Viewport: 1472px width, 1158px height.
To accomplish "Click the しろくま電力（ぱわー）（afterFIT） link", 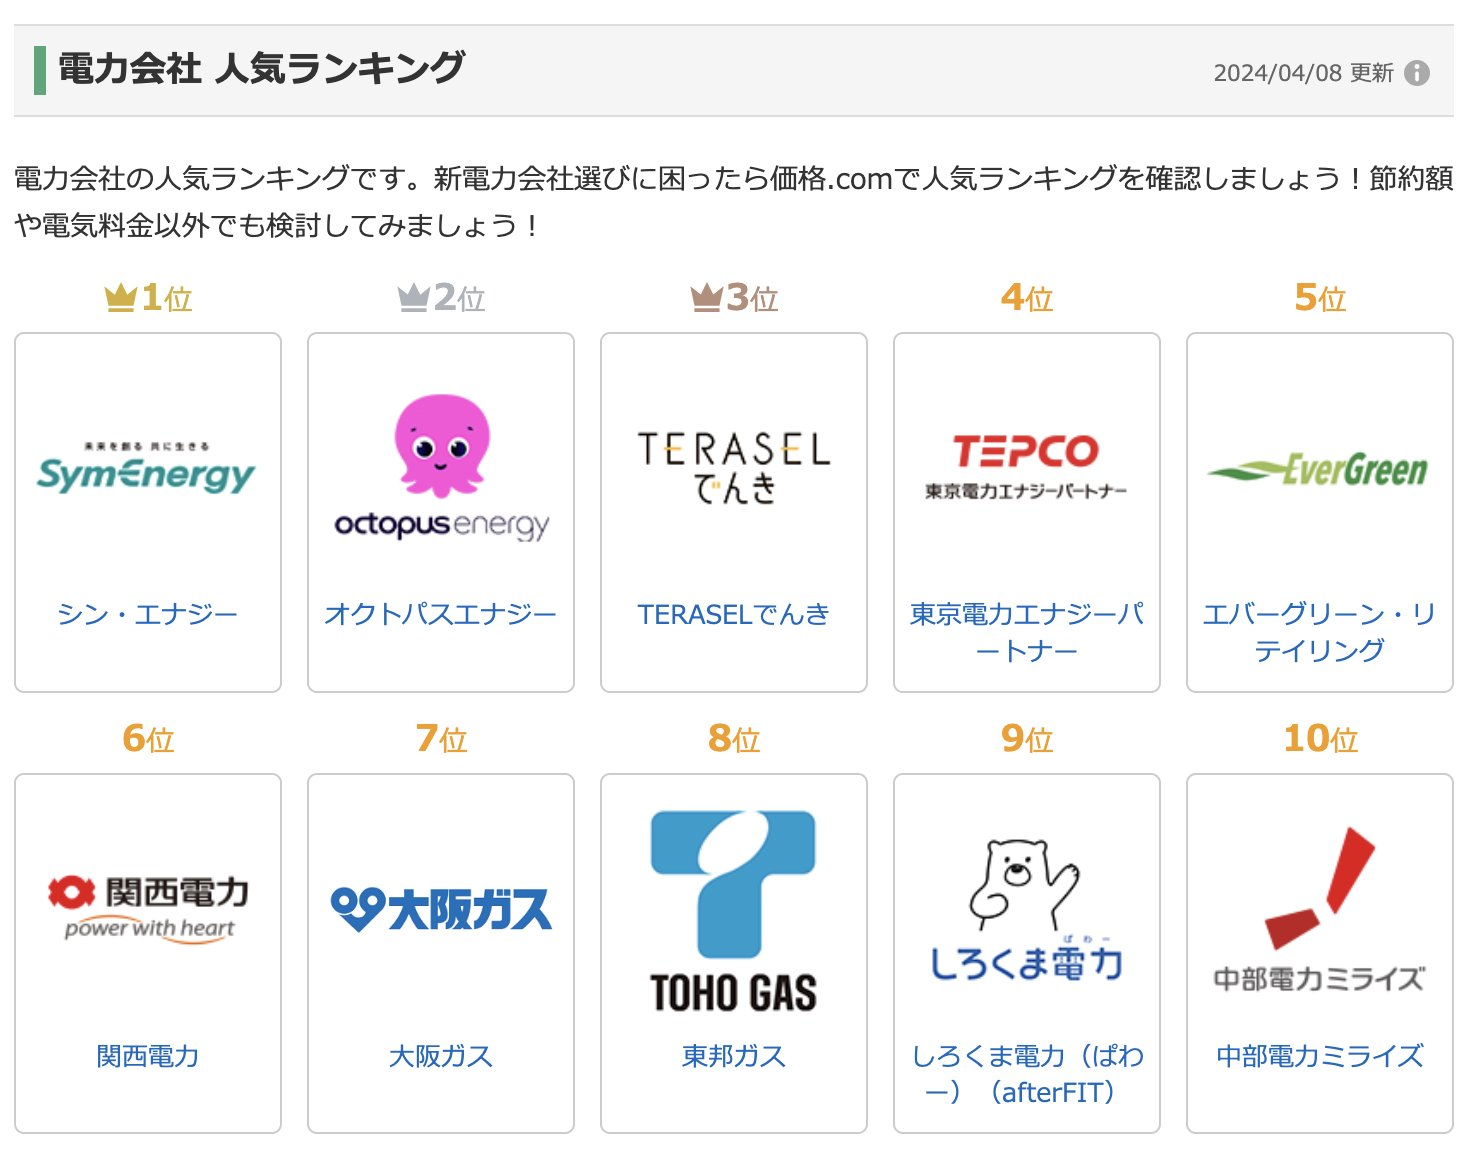I will [x=1027, y=1074].
